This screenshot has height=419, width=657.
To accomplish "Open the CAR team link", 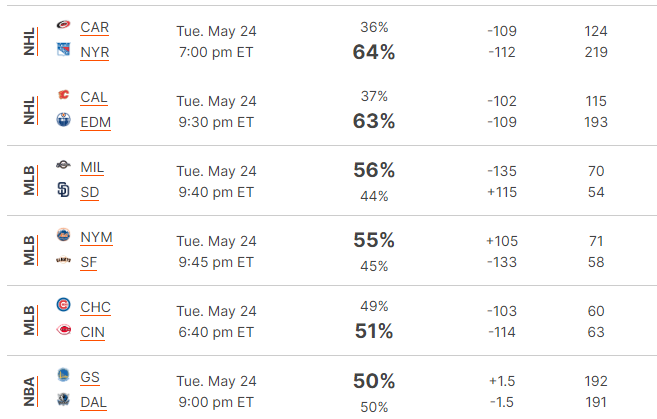I will coord(95,27).
